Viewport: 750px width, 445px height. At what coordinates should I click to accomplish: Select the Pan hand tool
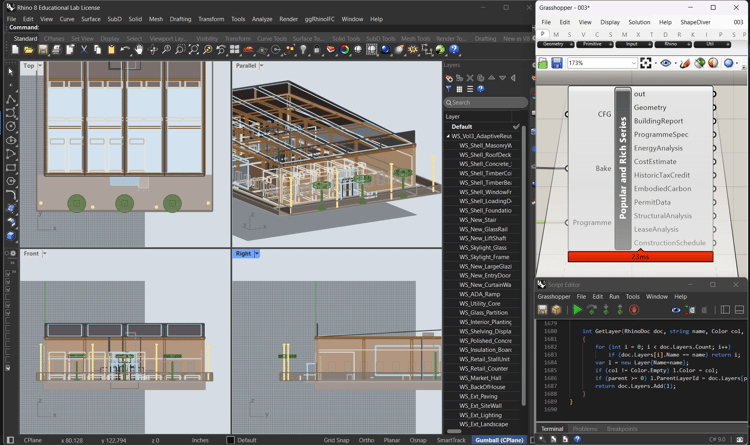click(139, 49)
